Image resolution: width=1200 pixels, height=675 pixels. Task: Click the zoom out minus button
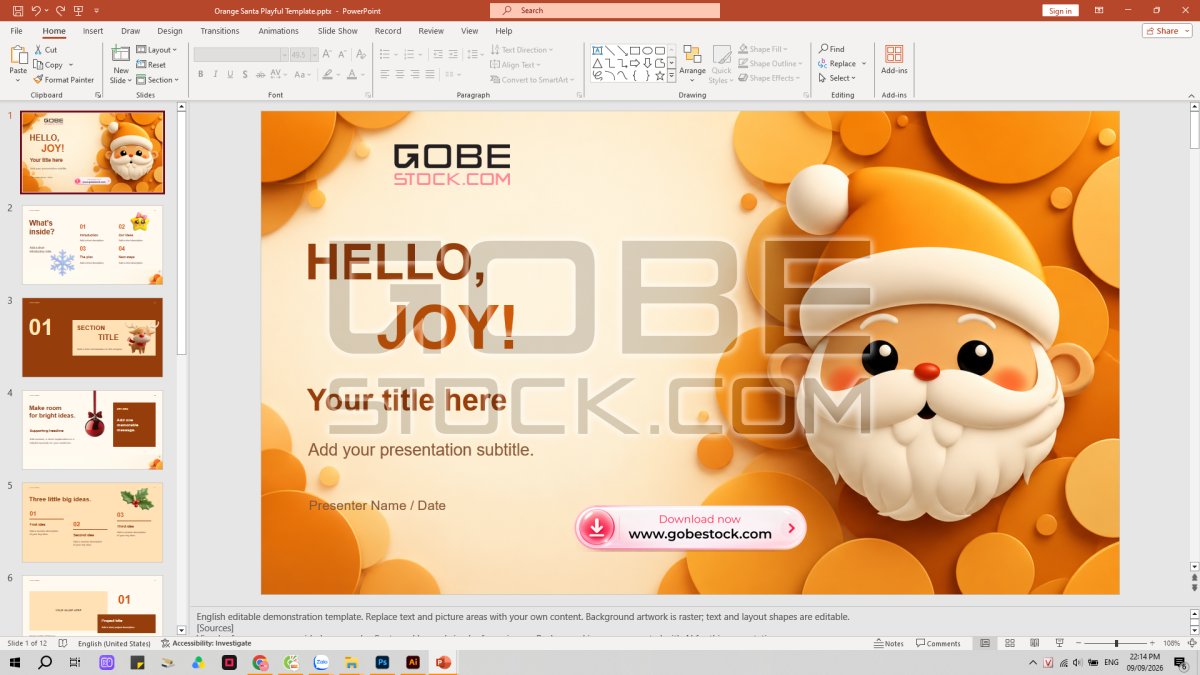[x=1080, y=643]
